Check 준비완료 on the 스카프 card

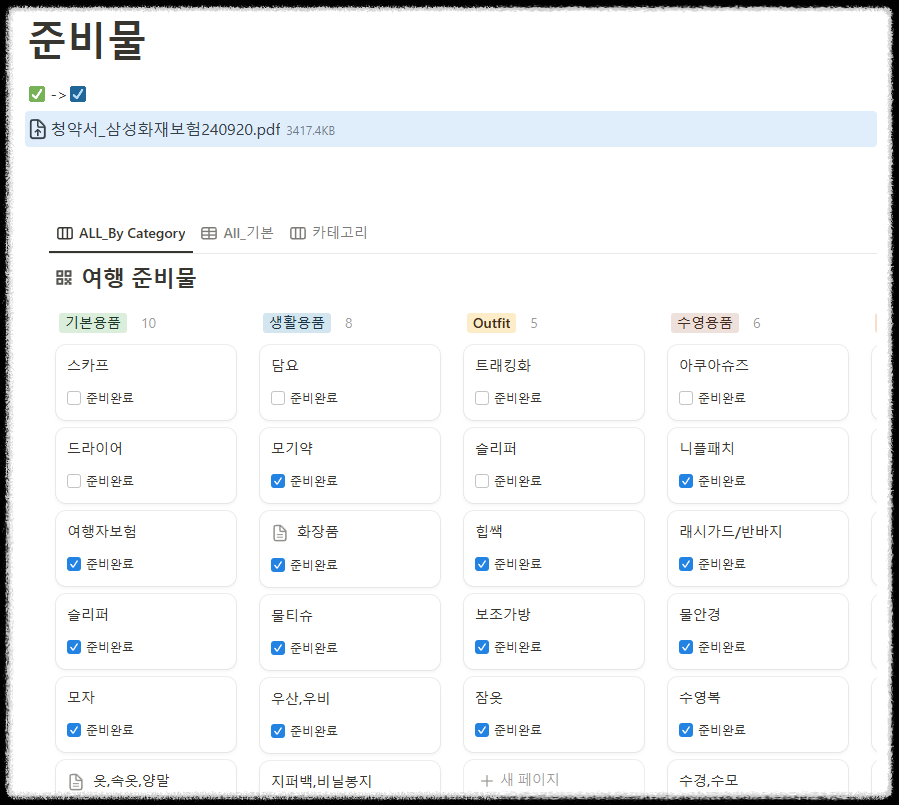[73, 397]
